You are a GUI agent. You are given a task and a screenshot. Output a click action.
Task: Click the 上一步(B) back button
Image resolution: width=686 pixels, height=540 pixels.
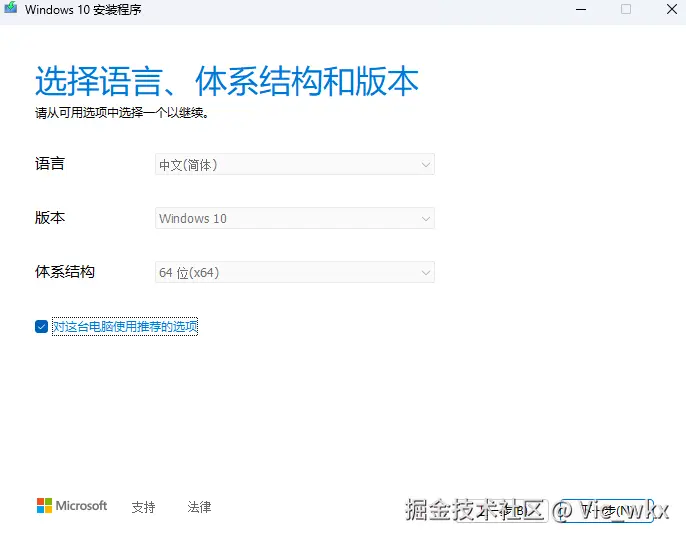(x=502, y=510)
